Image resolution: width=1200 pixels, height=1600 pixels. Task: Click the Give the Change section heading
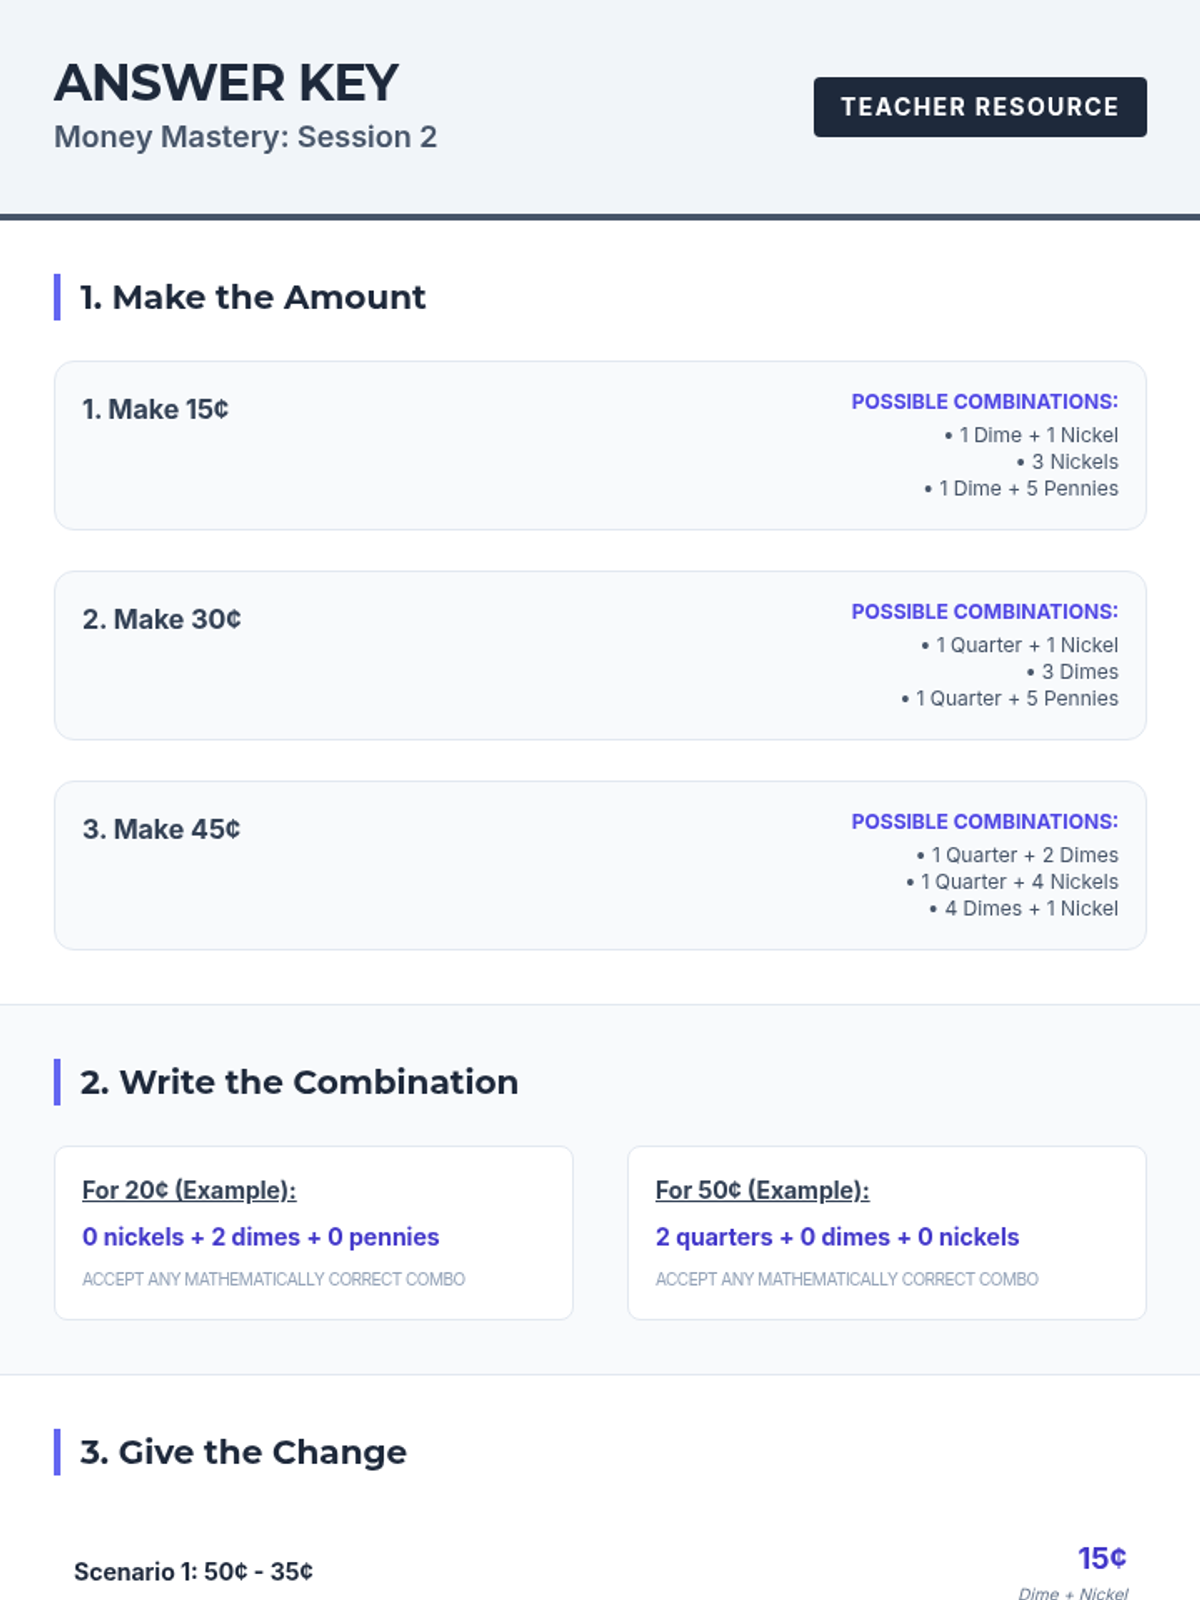click(243, 1452)
